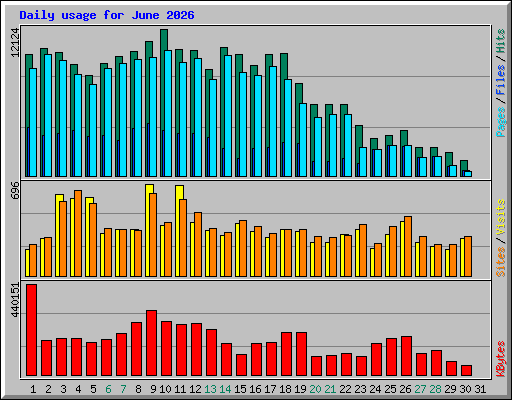Click the 'Daily usage for June 2026' title
The height and width of the screenshot is (400, 512).
tap(107, 15)
